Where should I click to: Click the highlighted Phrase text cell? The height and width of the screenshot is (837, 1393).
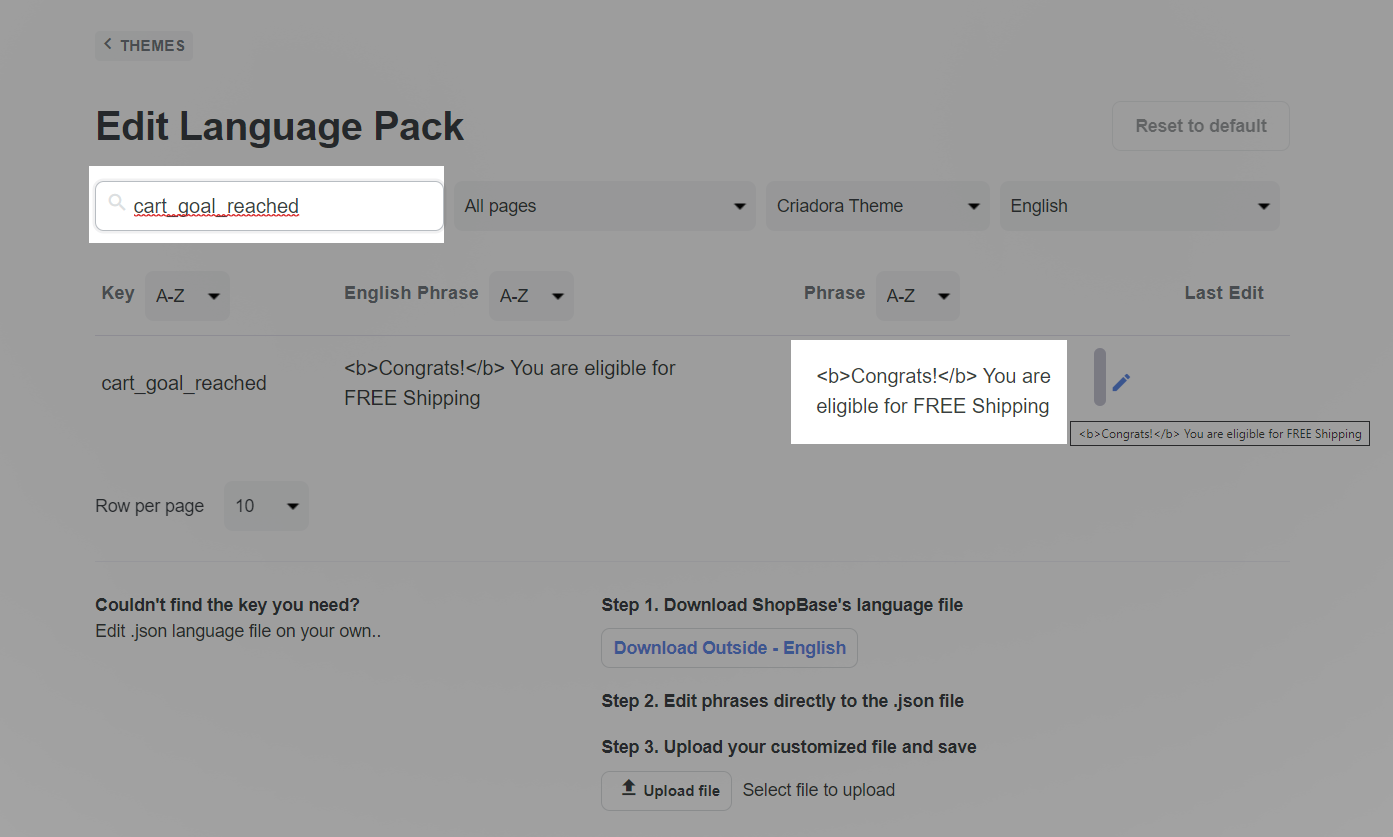(932, 391)
